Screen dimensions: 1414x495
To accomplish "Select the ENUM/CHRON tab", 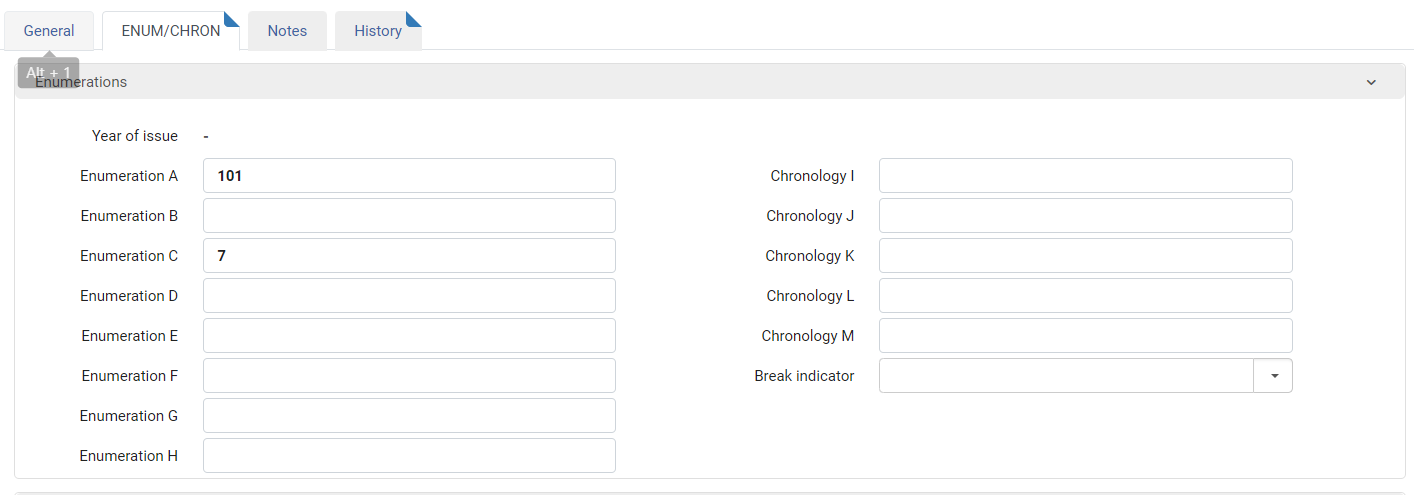I will point(171,31).
